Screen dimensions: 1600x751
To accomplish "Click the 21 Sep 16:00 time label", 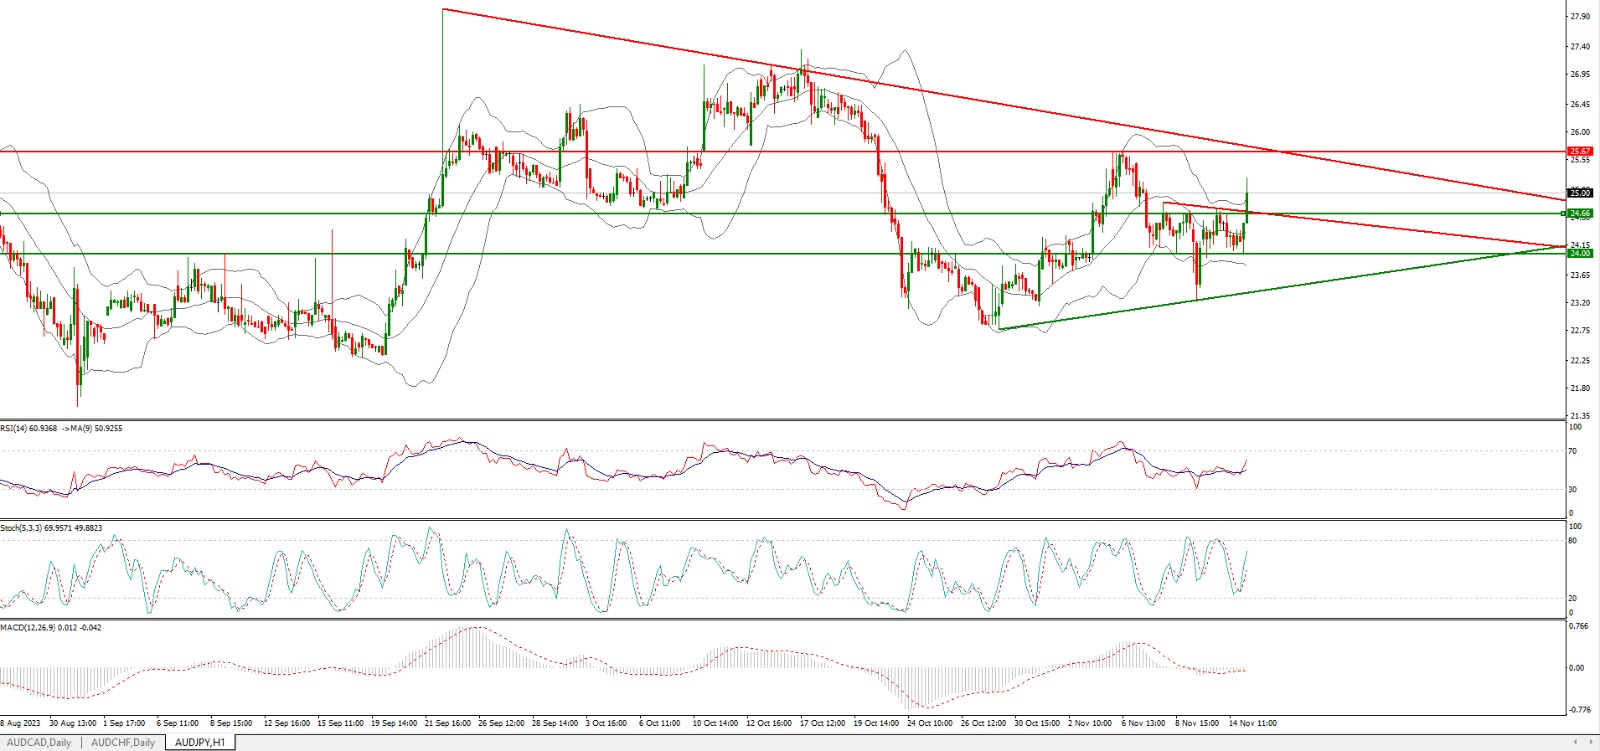I will point(446,722).
